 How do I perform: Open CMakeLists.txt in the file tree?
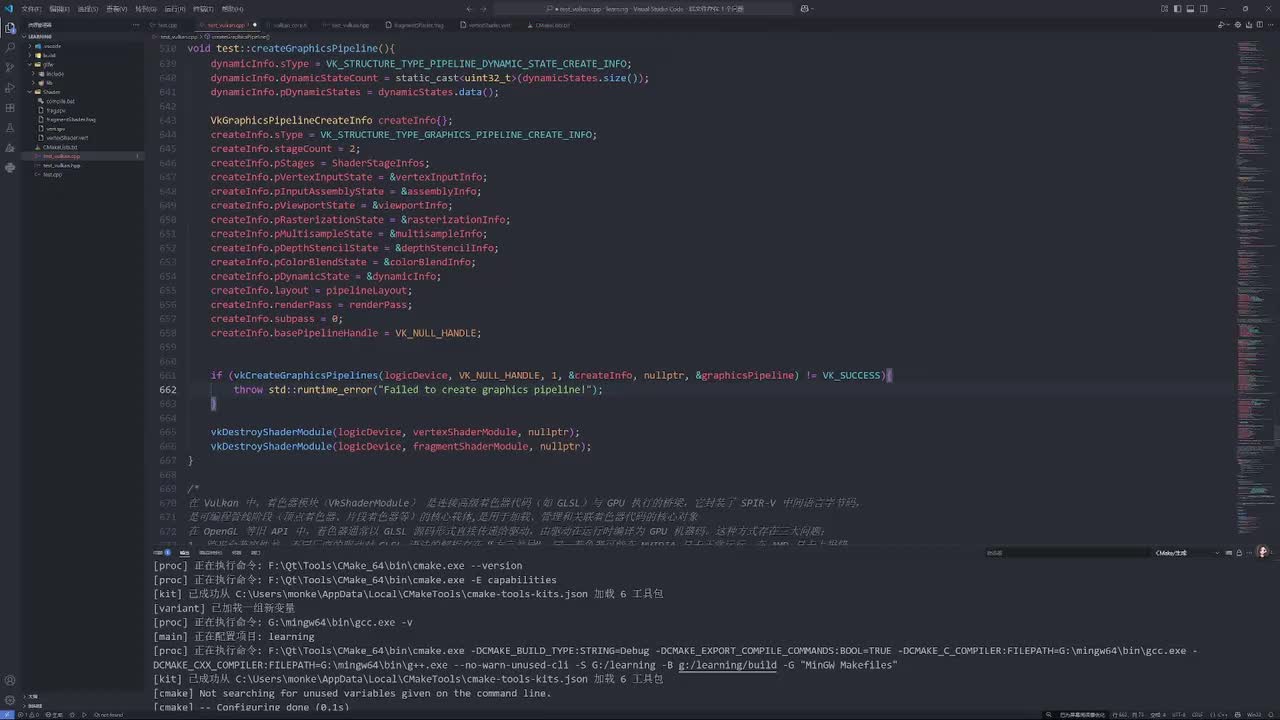pos(60,147)
